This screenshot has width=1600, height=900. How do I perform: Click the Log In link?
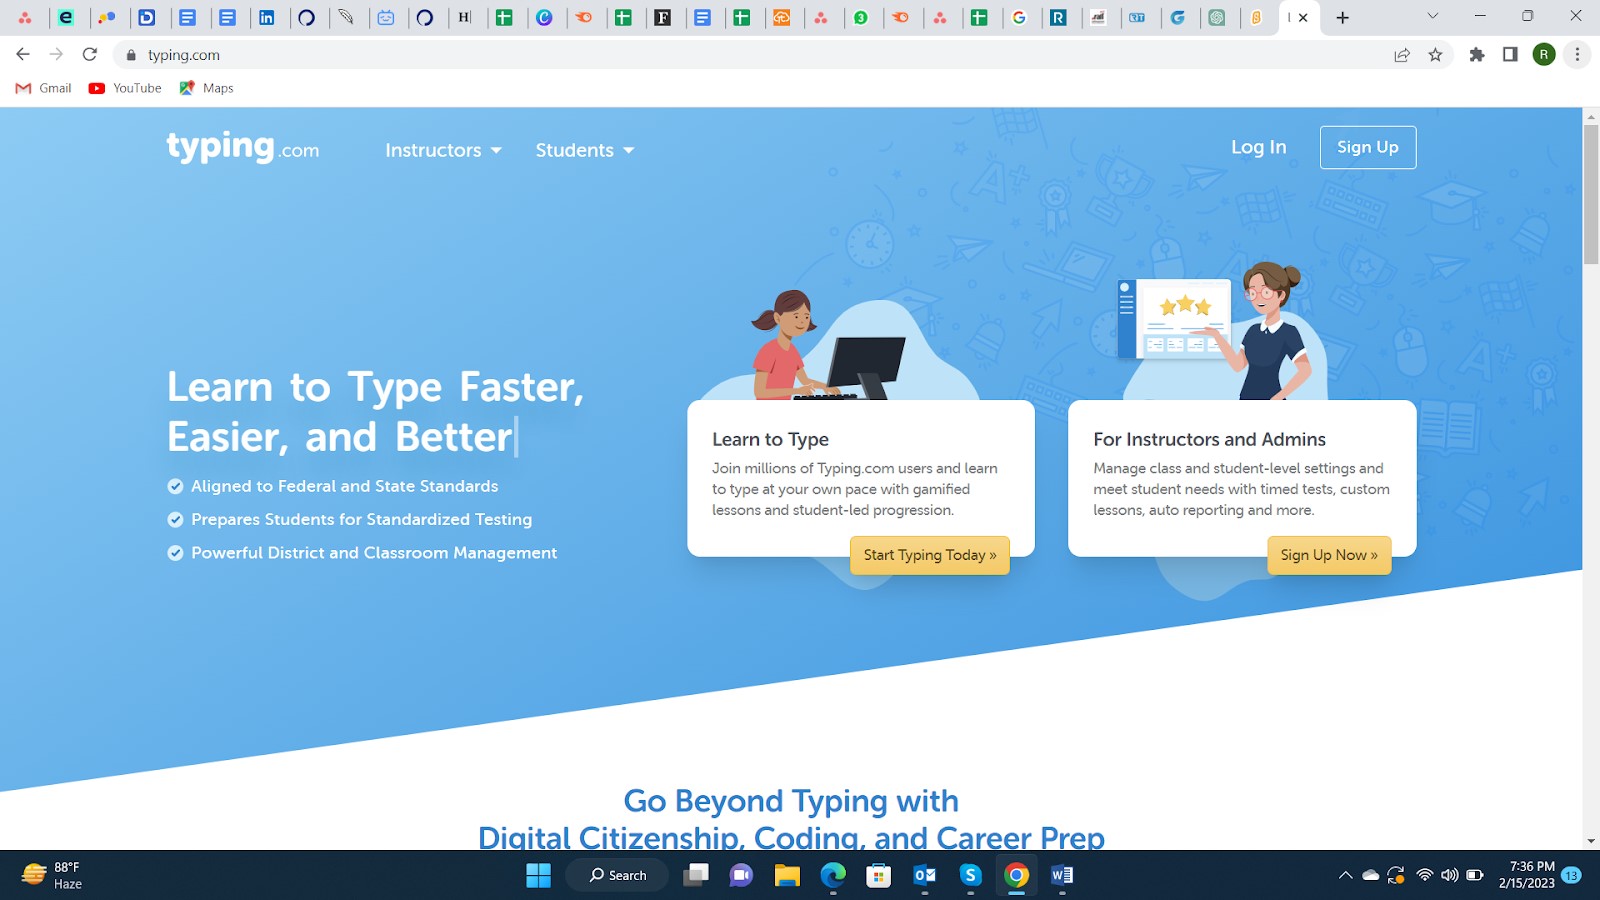1258,147
